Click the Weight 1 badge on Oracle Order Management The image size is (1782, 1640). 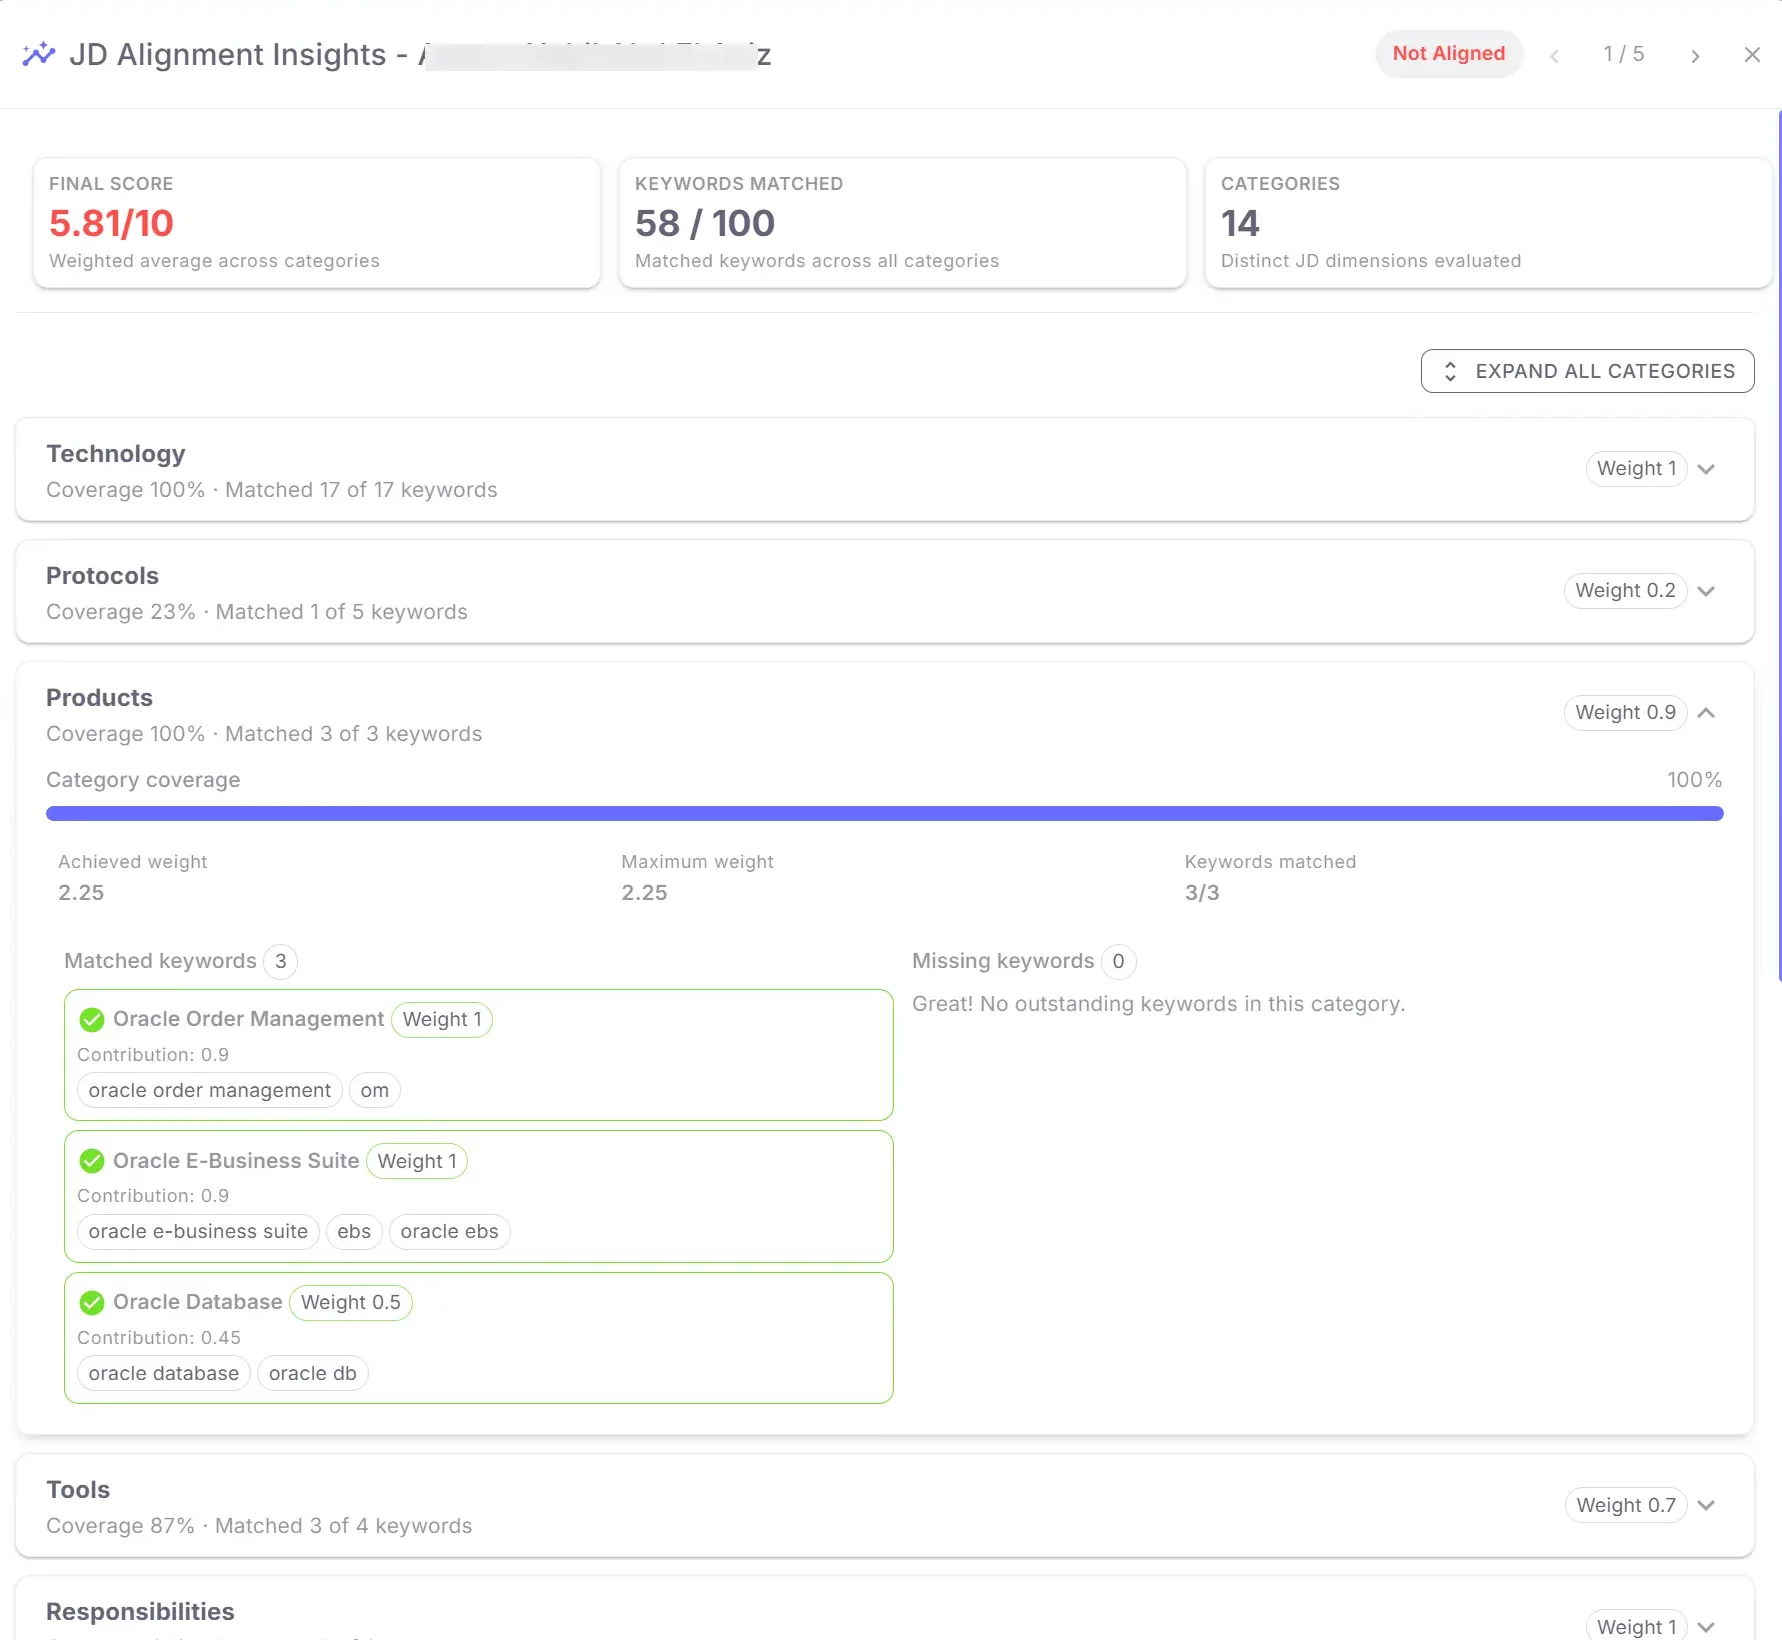pyautogui.click(x=441, y=1019)
